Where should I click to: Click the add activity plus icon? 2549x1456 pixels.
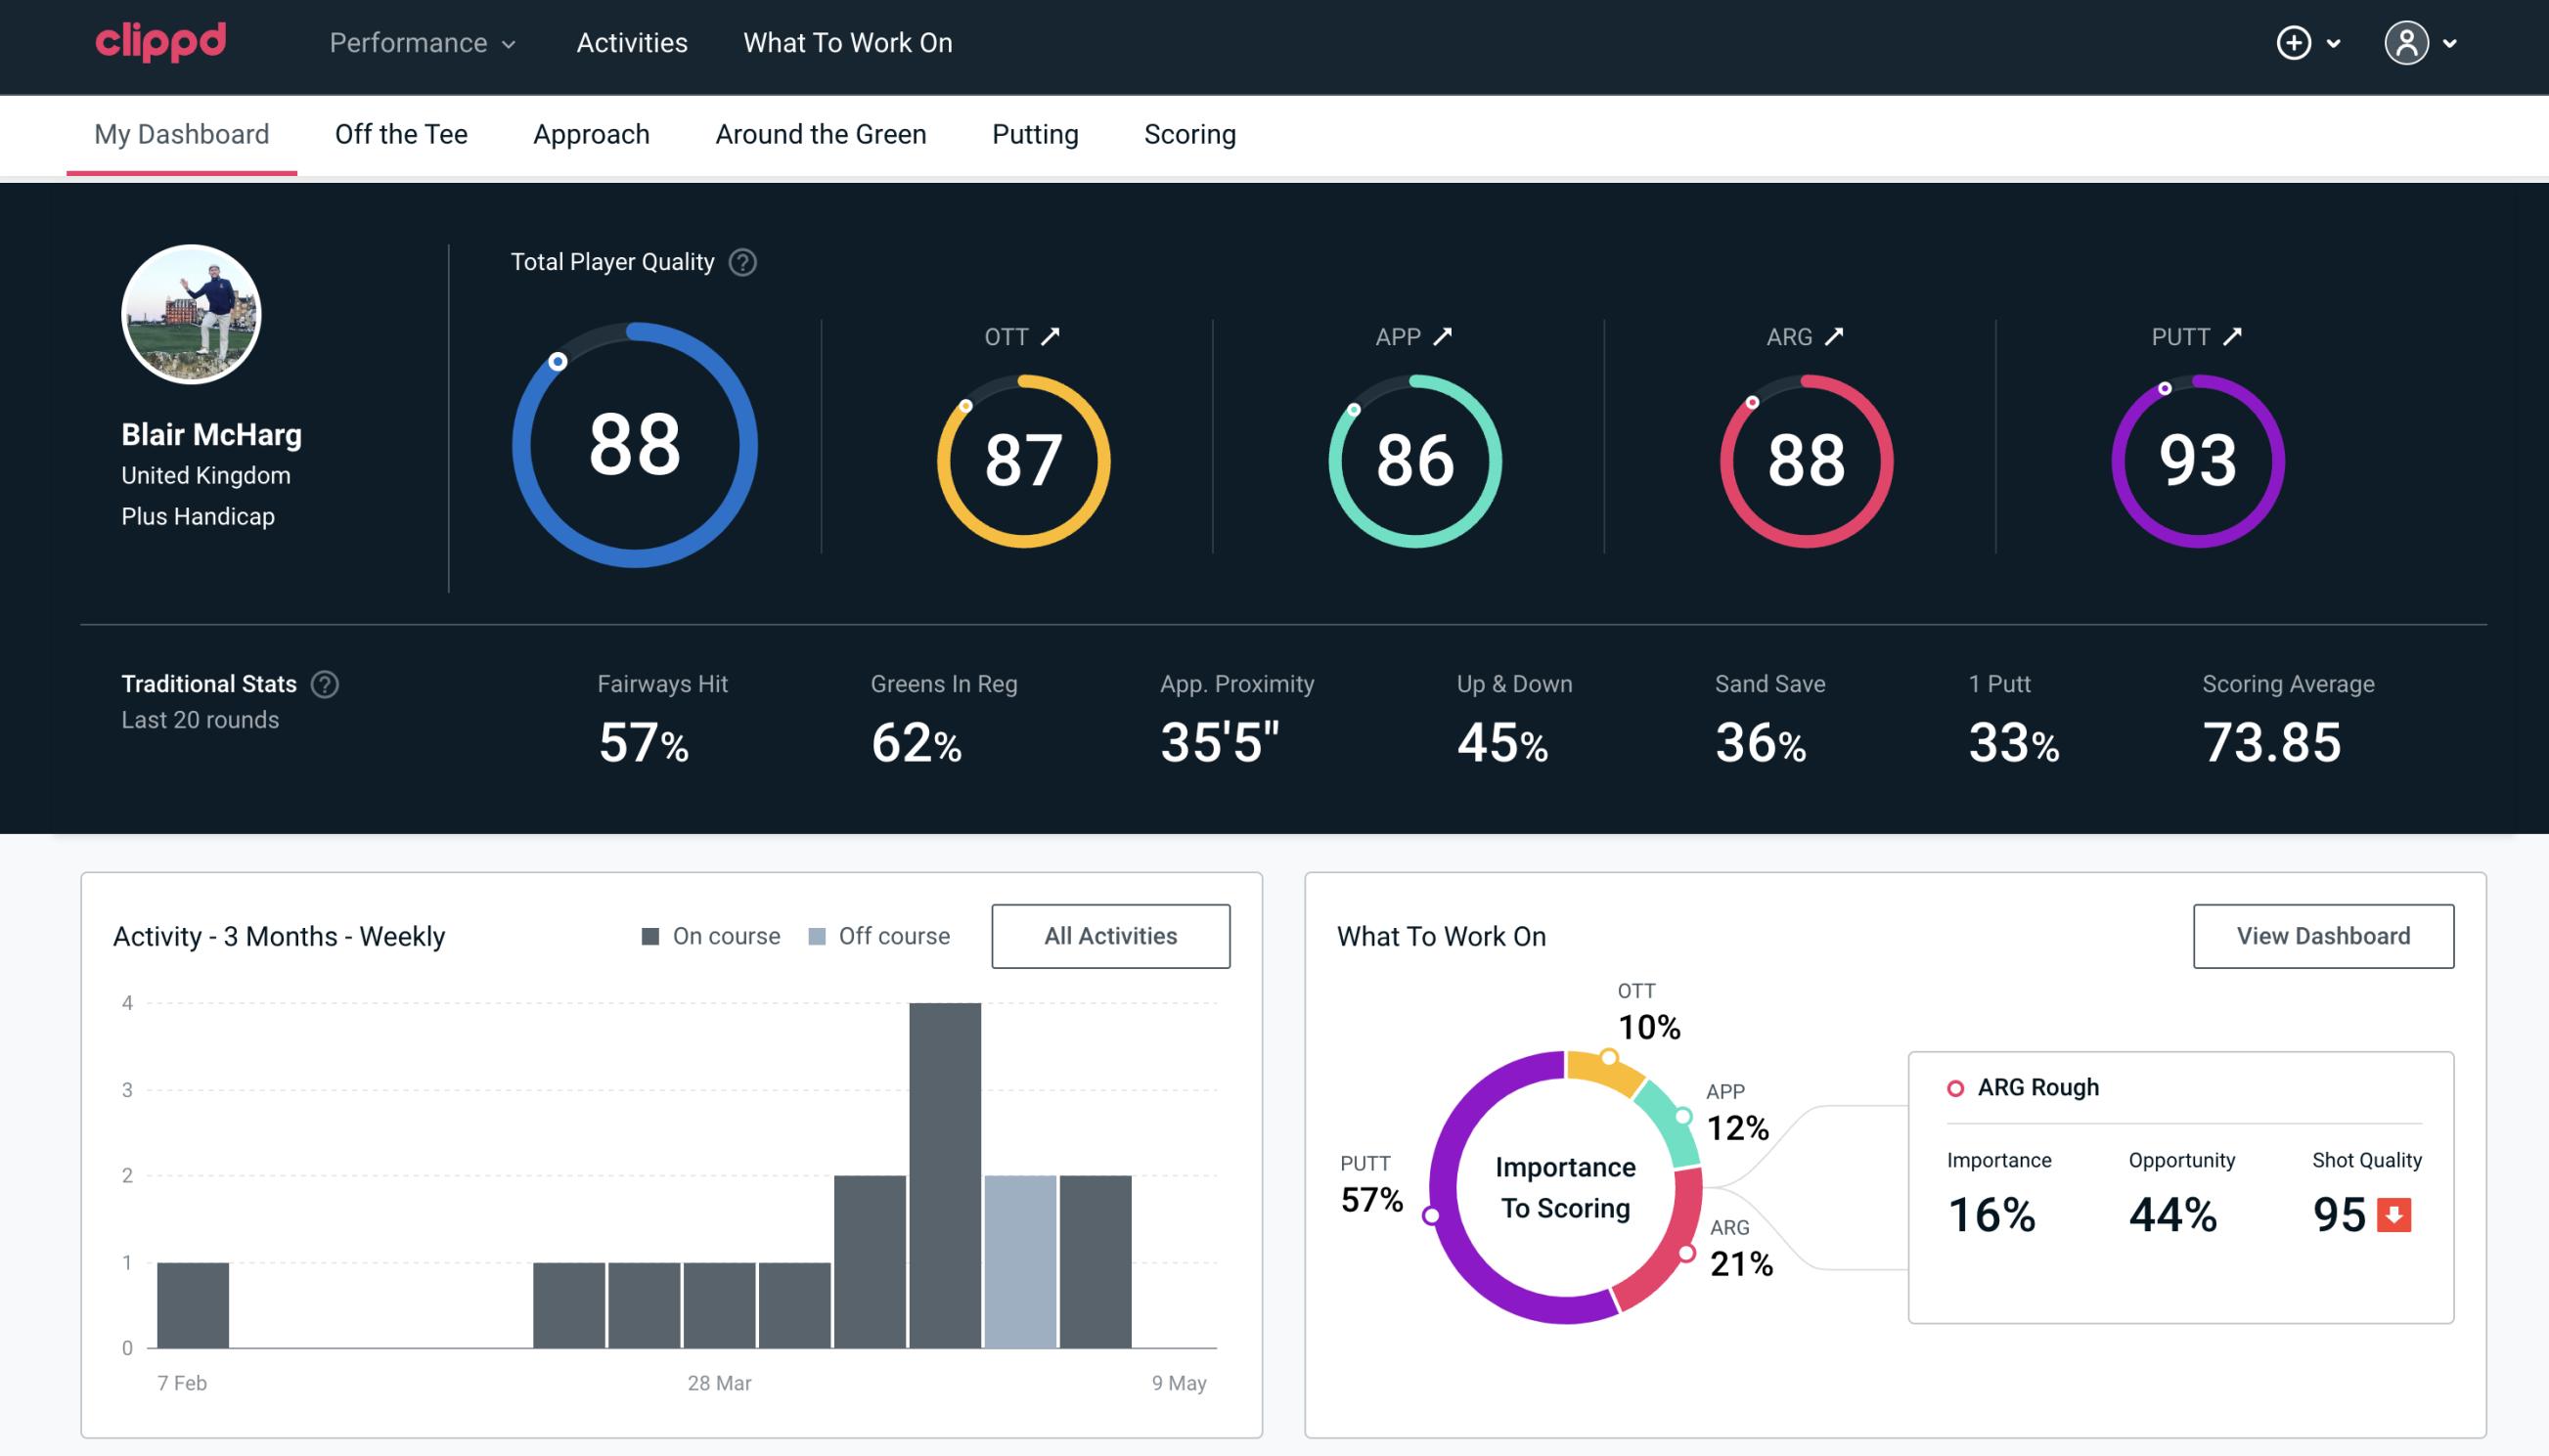(x=2295, y=42)
